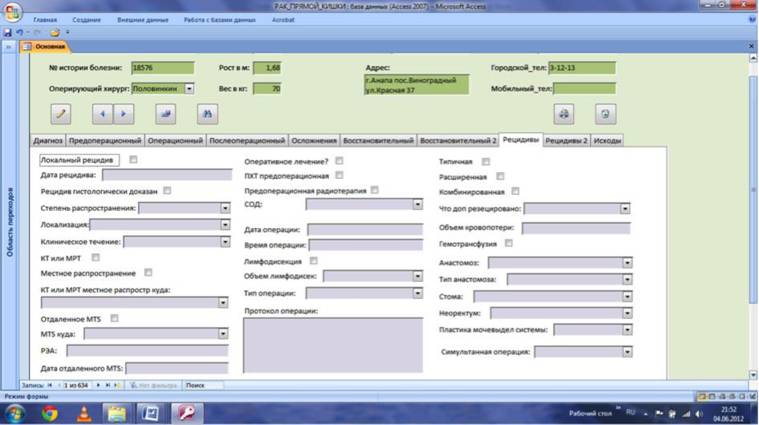759x425 pixels.
Task: Click the printer button on the form
Action: tap(563, 114)
